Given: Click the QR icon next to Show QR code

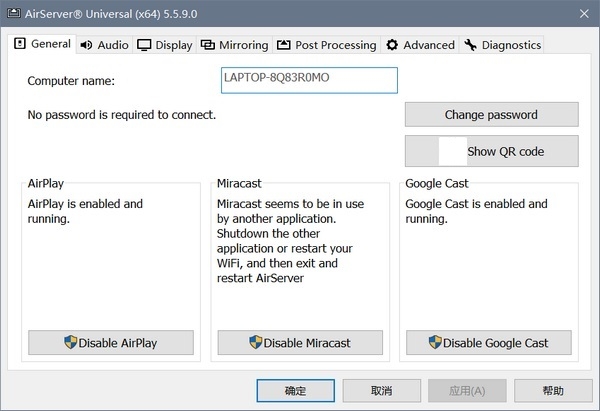Looking at the screenshot, I should 452,152.
